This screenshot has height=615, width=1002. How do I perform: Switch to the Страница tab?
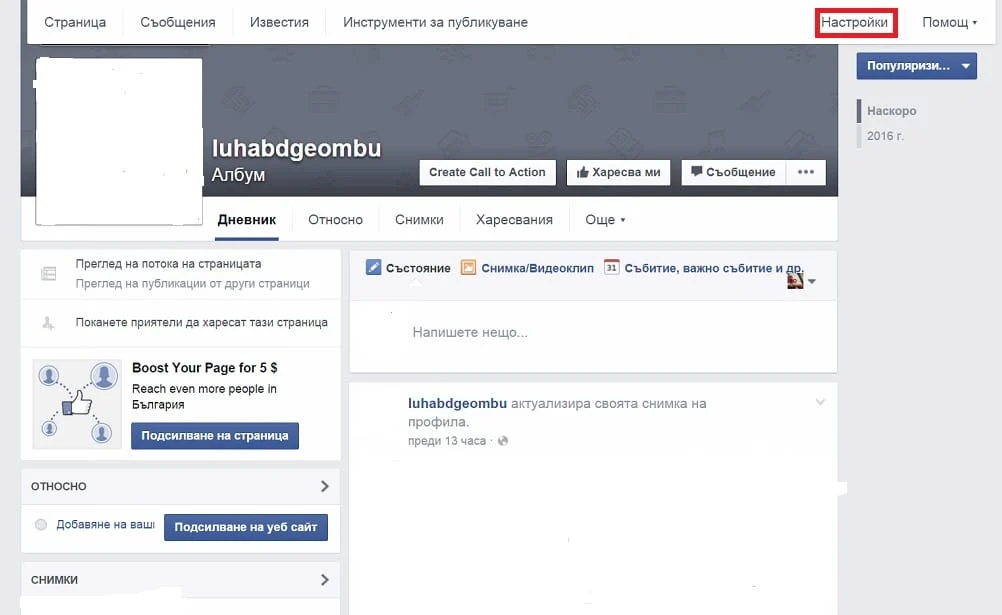point(75,22)
